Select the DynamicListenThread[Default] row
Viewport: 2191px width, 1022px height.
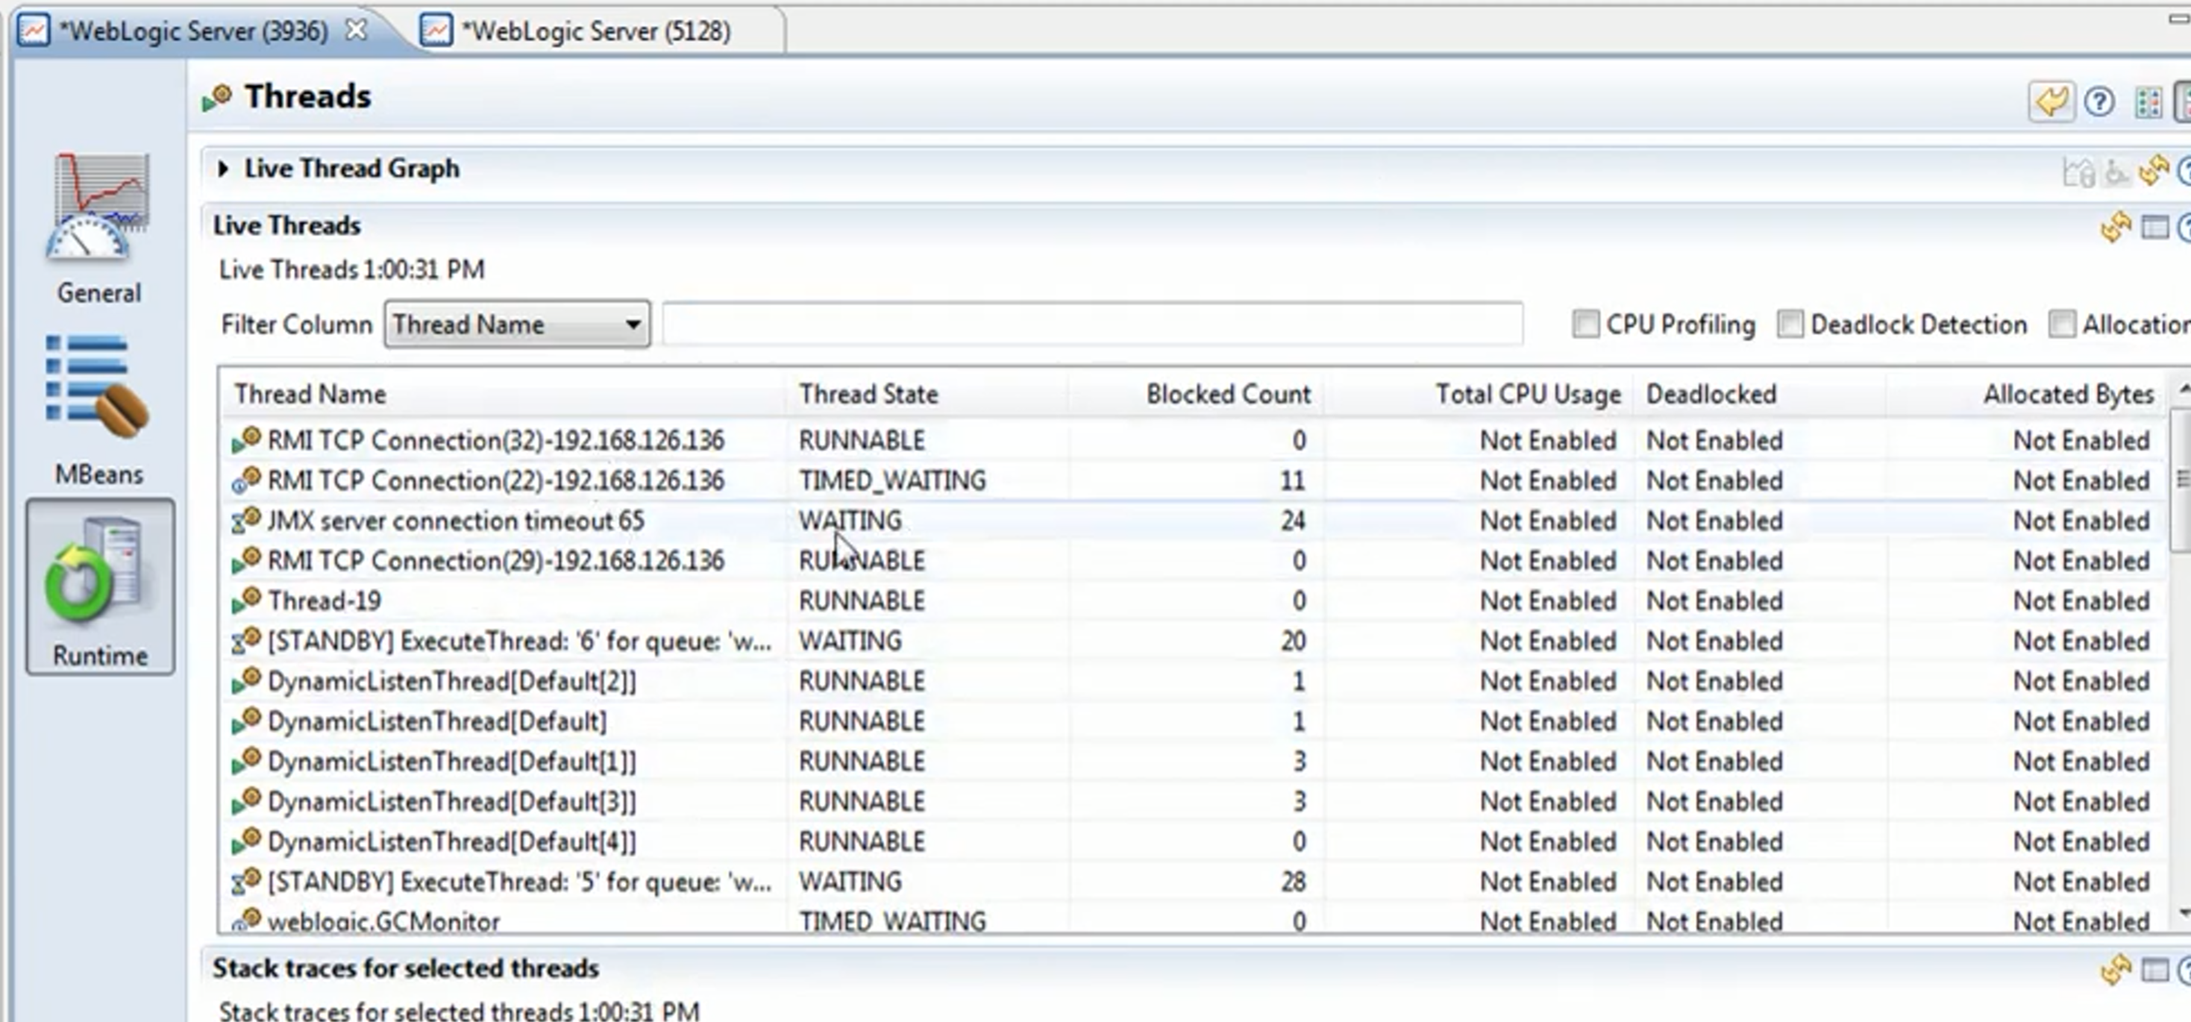[x=1193, y=721]
